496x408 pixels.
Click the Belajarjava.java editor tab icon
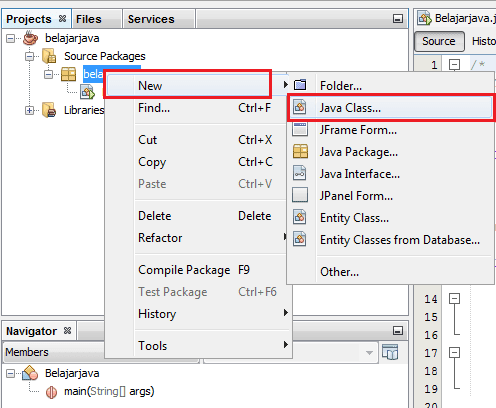(424, 18)
